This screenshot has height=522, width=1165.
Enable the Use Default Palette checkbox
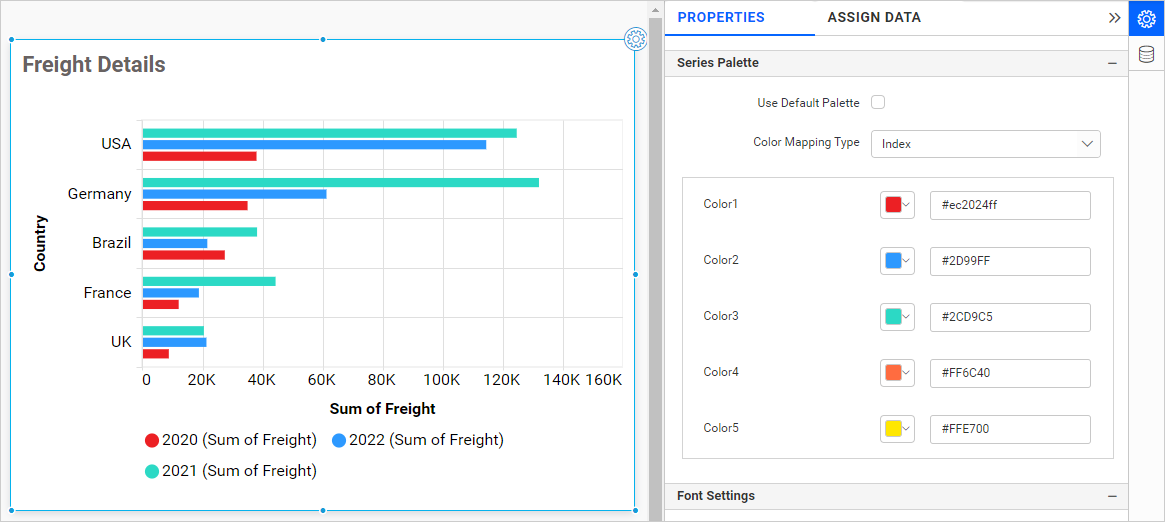pos(878,102)
